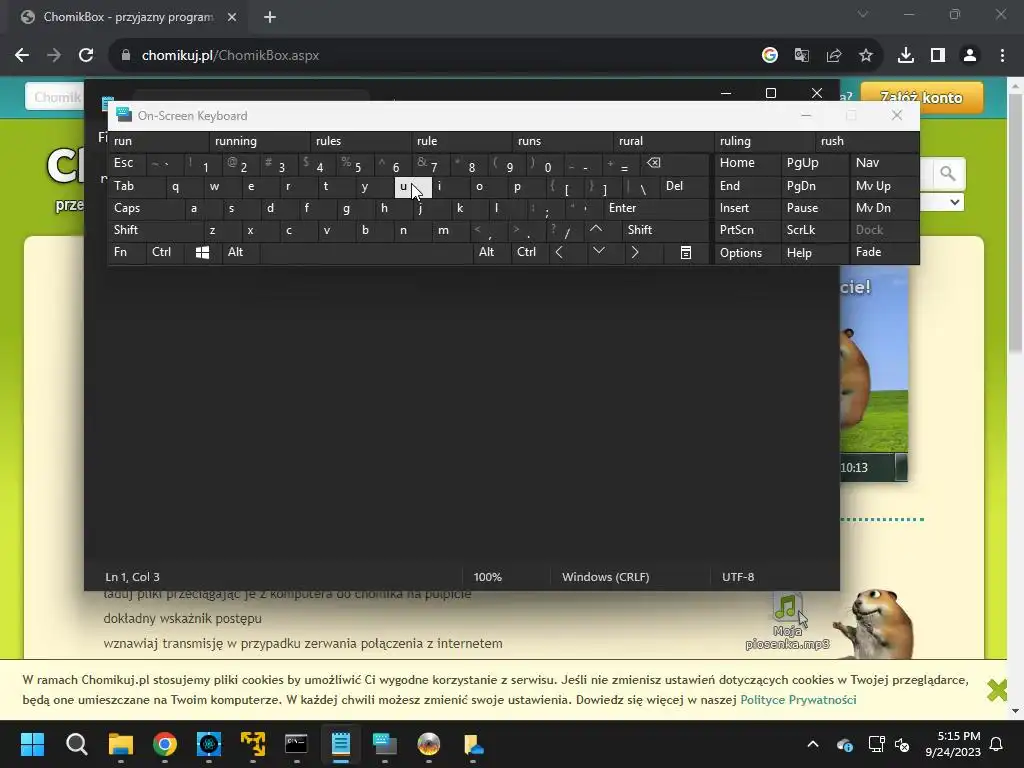1024x768 pixels.
Task: Open the Polityce Prywatności link
Action: coord(798,700)
